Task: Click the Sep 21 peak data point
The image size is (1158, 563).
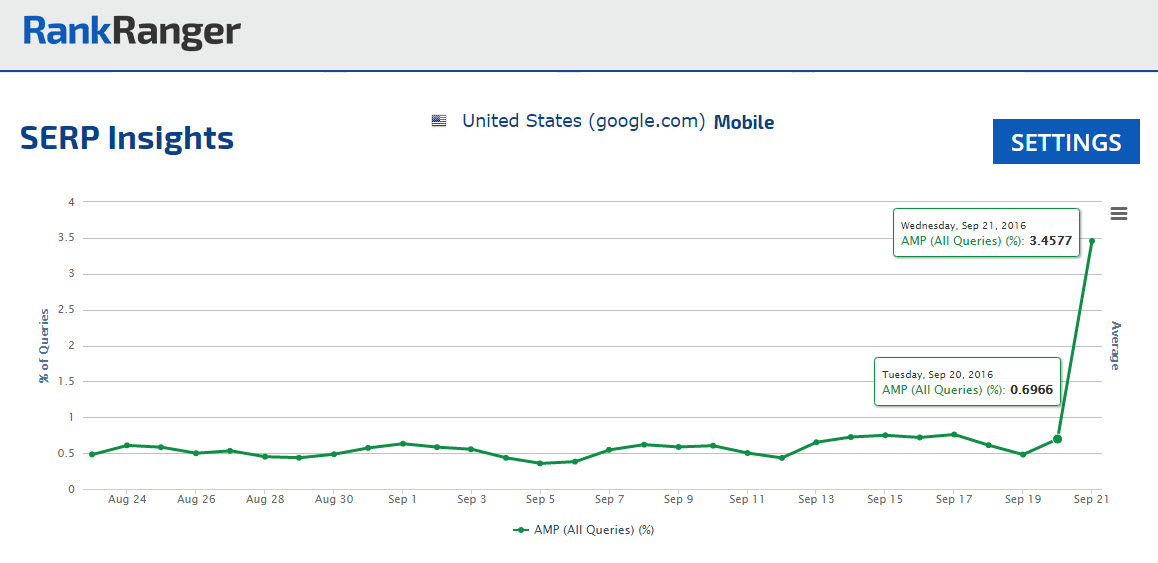Action: [x=1091, y=241]
